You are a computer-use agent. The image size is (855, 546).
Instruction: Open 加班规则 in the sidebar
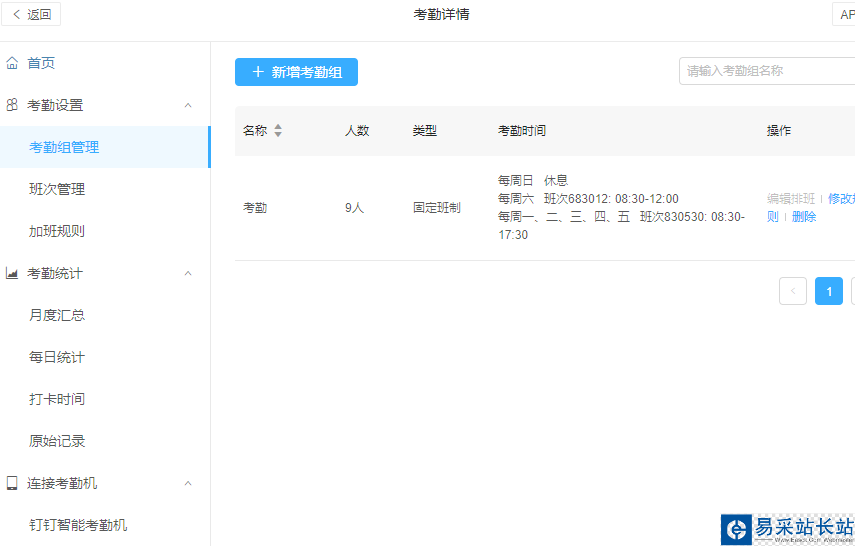(57, 231)
